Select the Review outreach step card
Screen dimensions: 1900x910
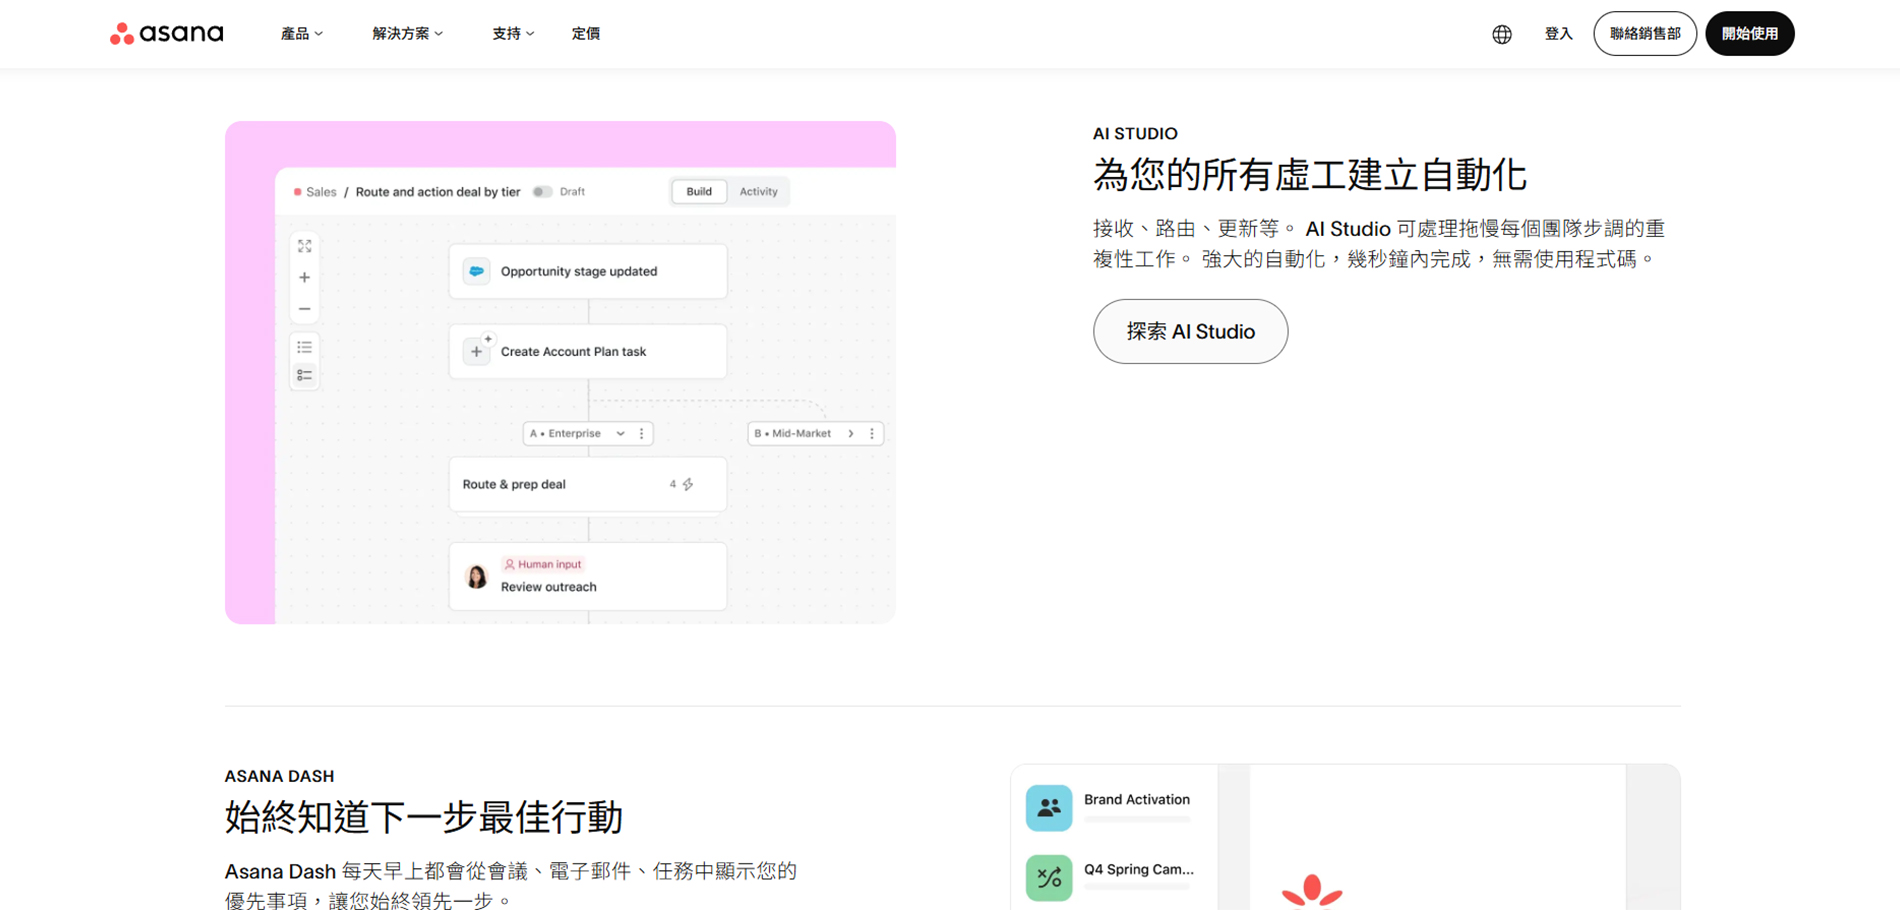(588, 577)
